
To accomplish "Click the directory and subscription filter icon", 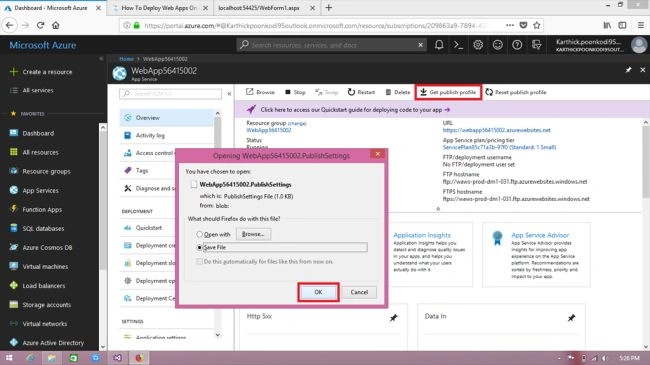I will pyautogui.click(x=536, y=45).
